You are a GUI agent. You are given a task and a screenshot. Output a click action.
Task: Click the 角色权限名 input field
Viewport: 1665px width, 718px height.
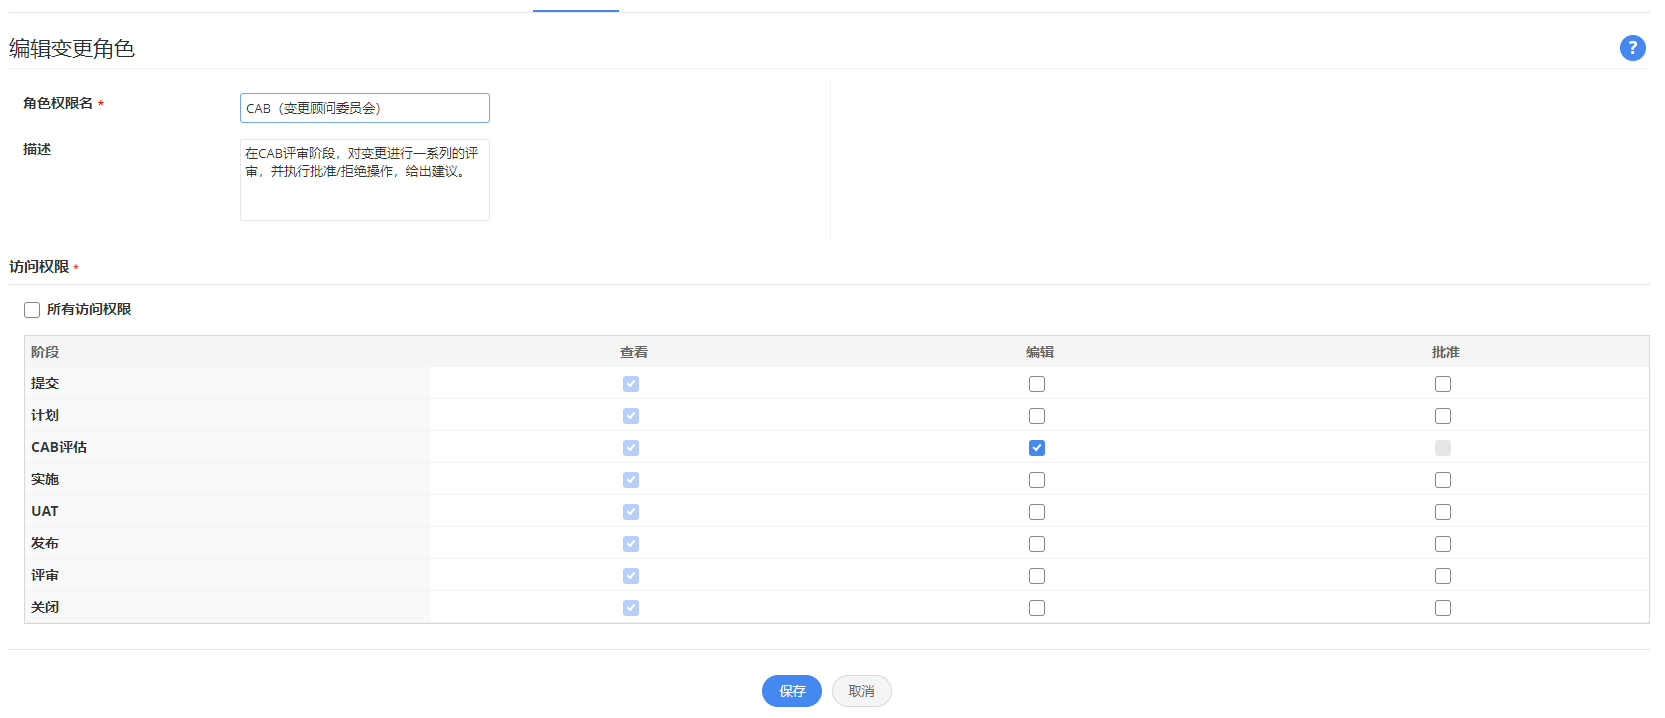(x=365, y=108)
